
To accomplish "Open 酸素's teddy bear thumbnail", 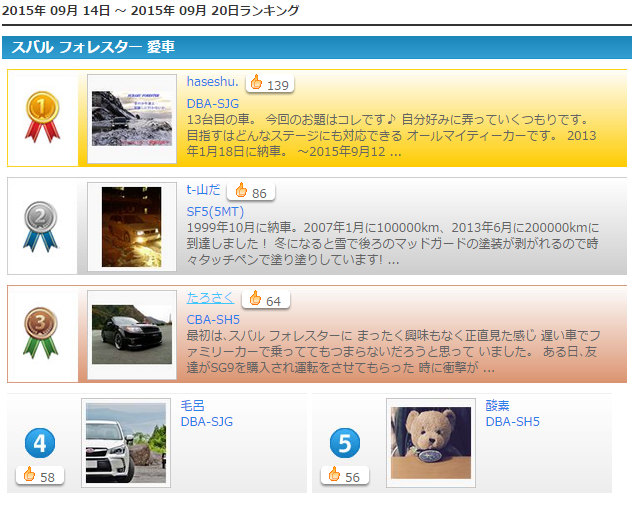I will [431, 443].
